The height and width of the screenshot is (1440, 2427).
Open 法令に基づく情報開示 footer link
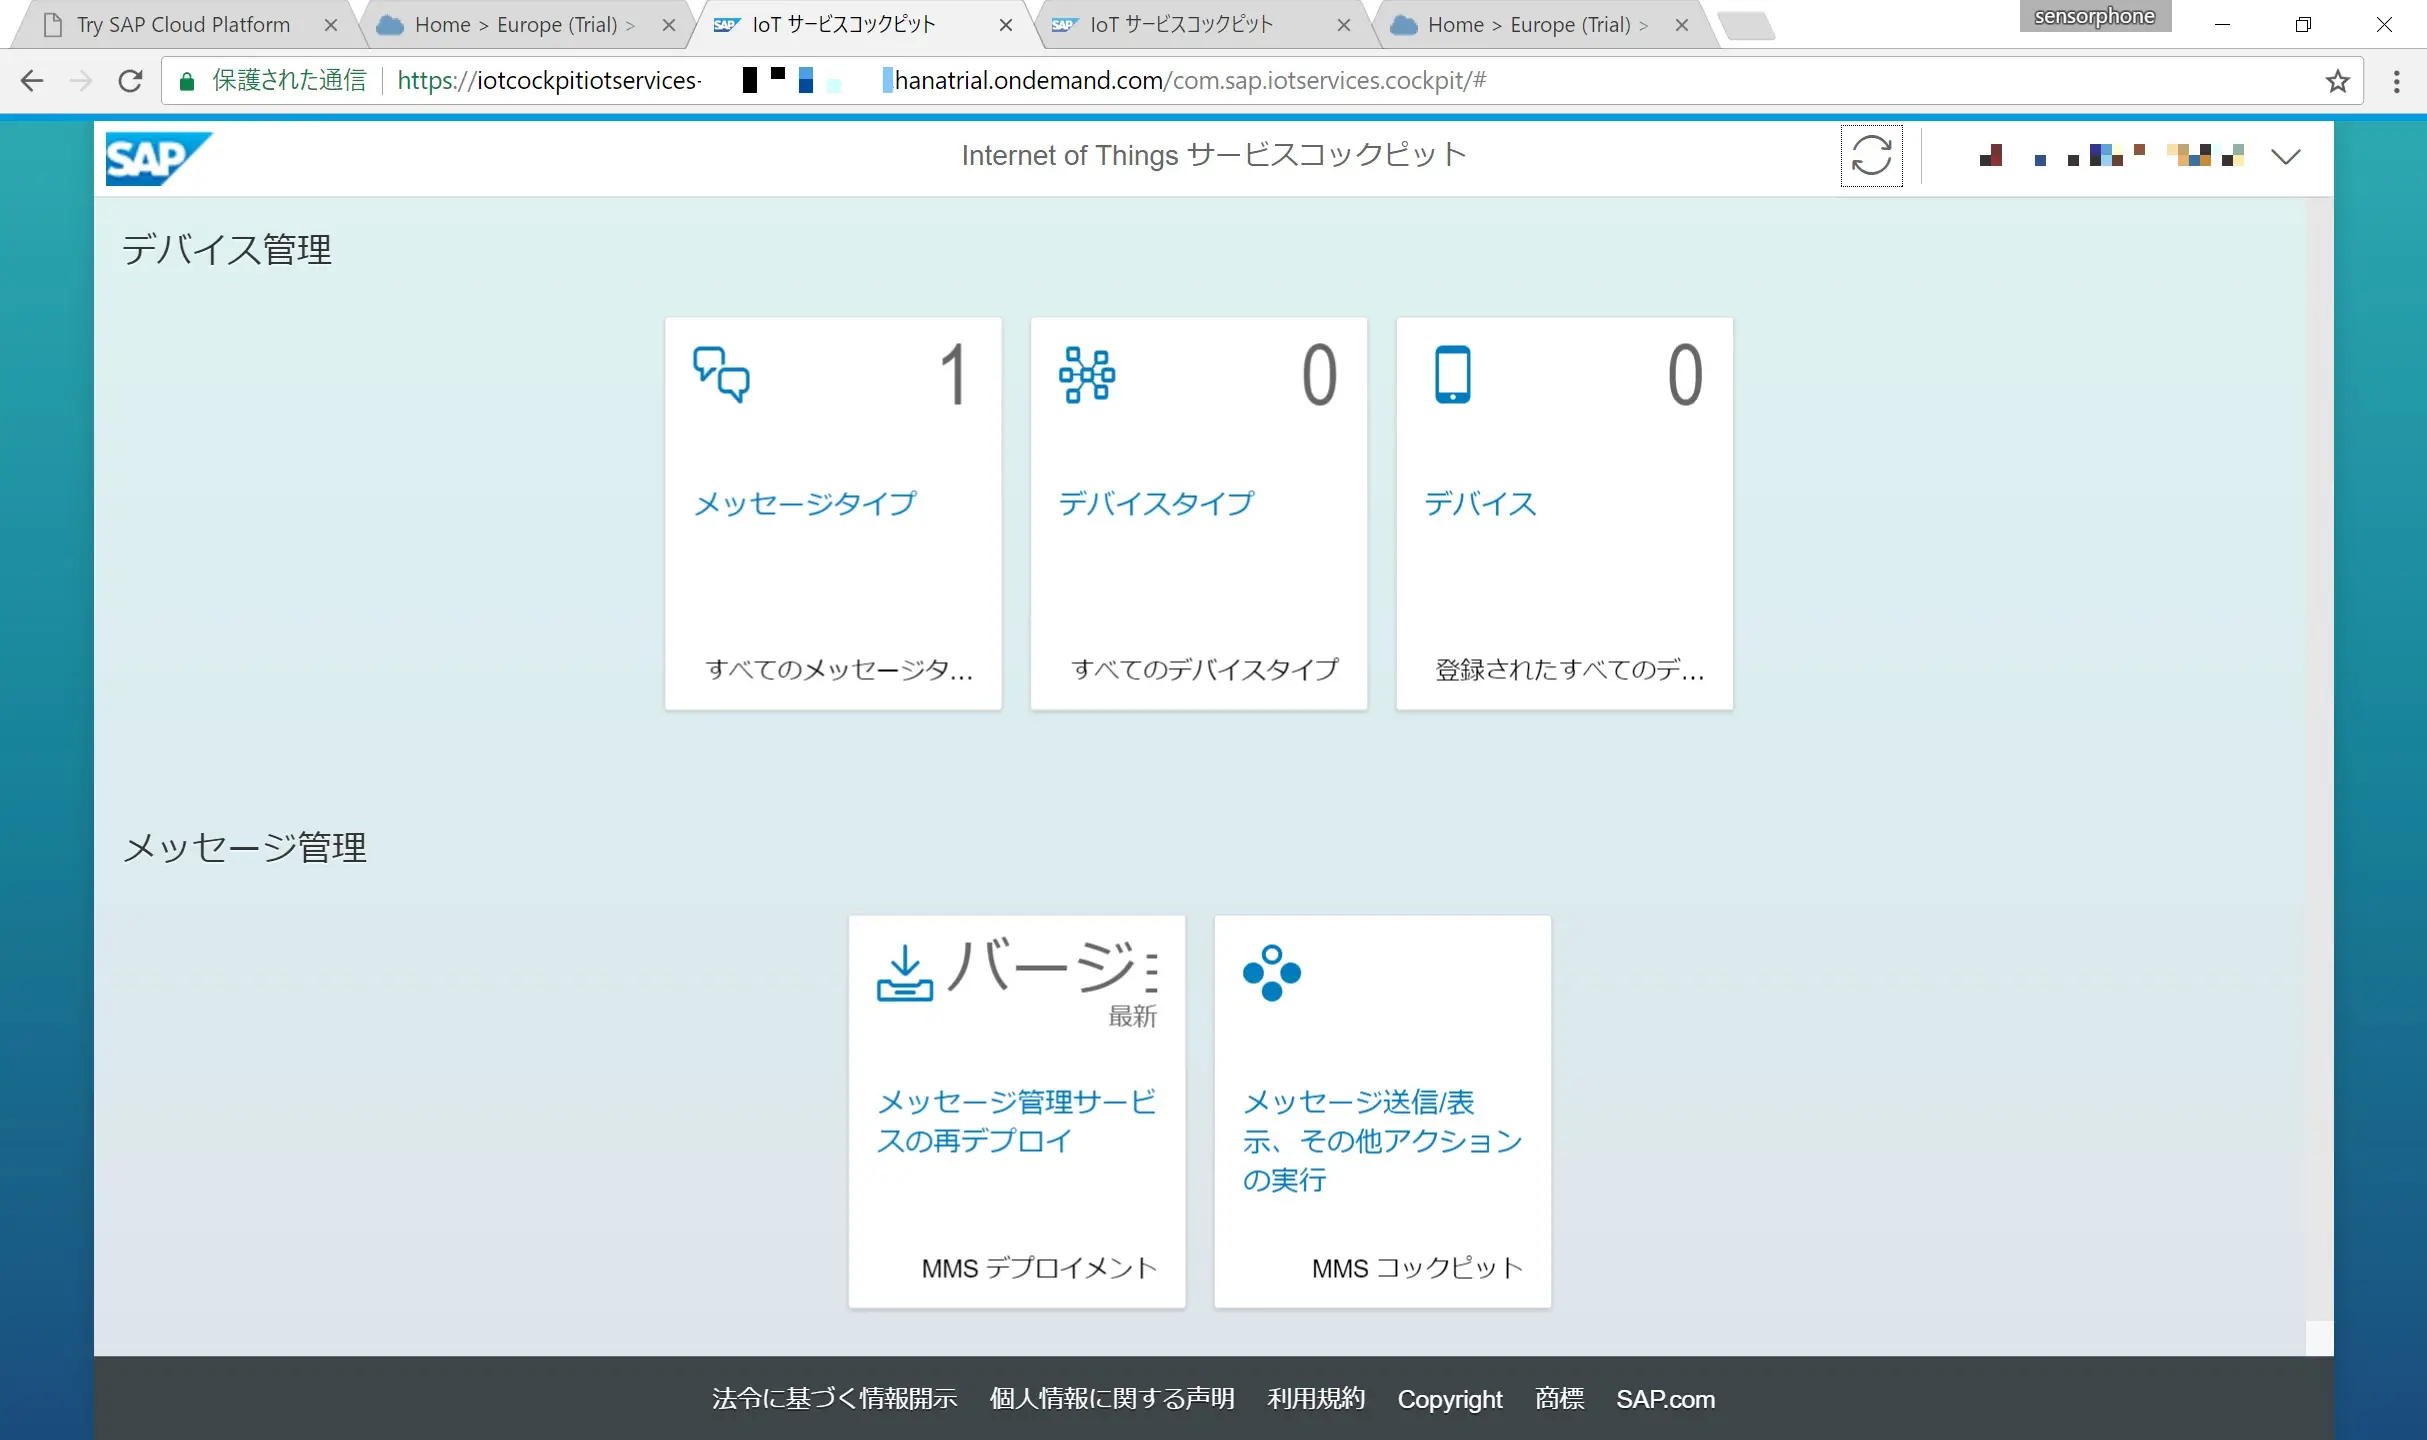click(x=835, y=1398)
